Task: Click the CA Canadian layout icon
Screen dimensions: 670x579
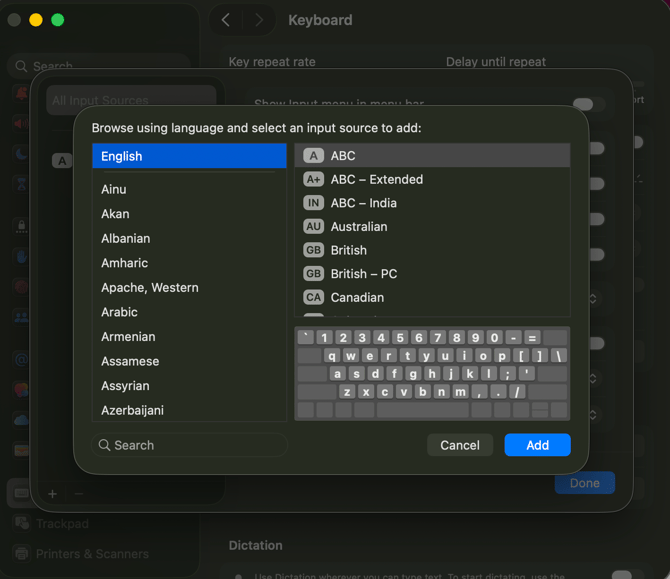Action: tap(313, 298)
